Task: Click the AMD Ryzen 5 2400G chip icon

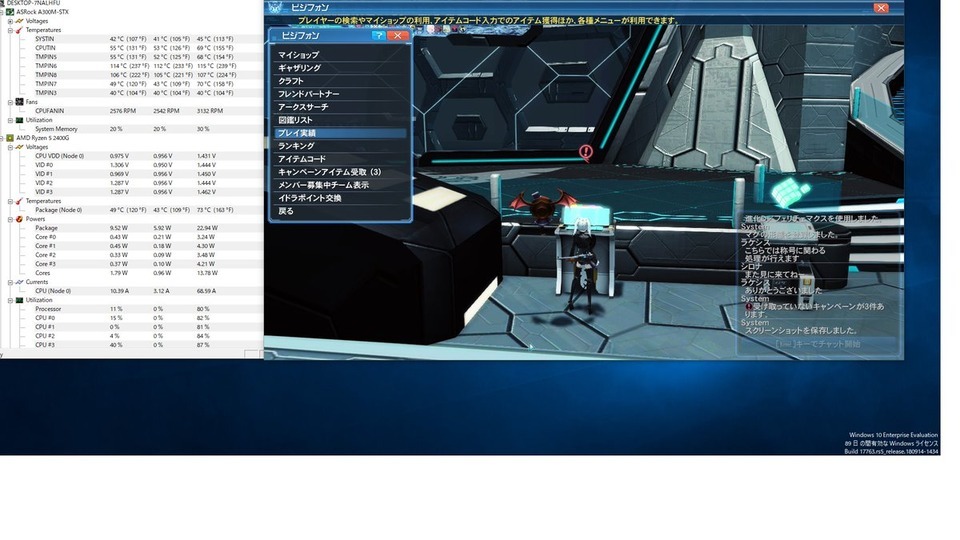Action: (x=10, y=138)
